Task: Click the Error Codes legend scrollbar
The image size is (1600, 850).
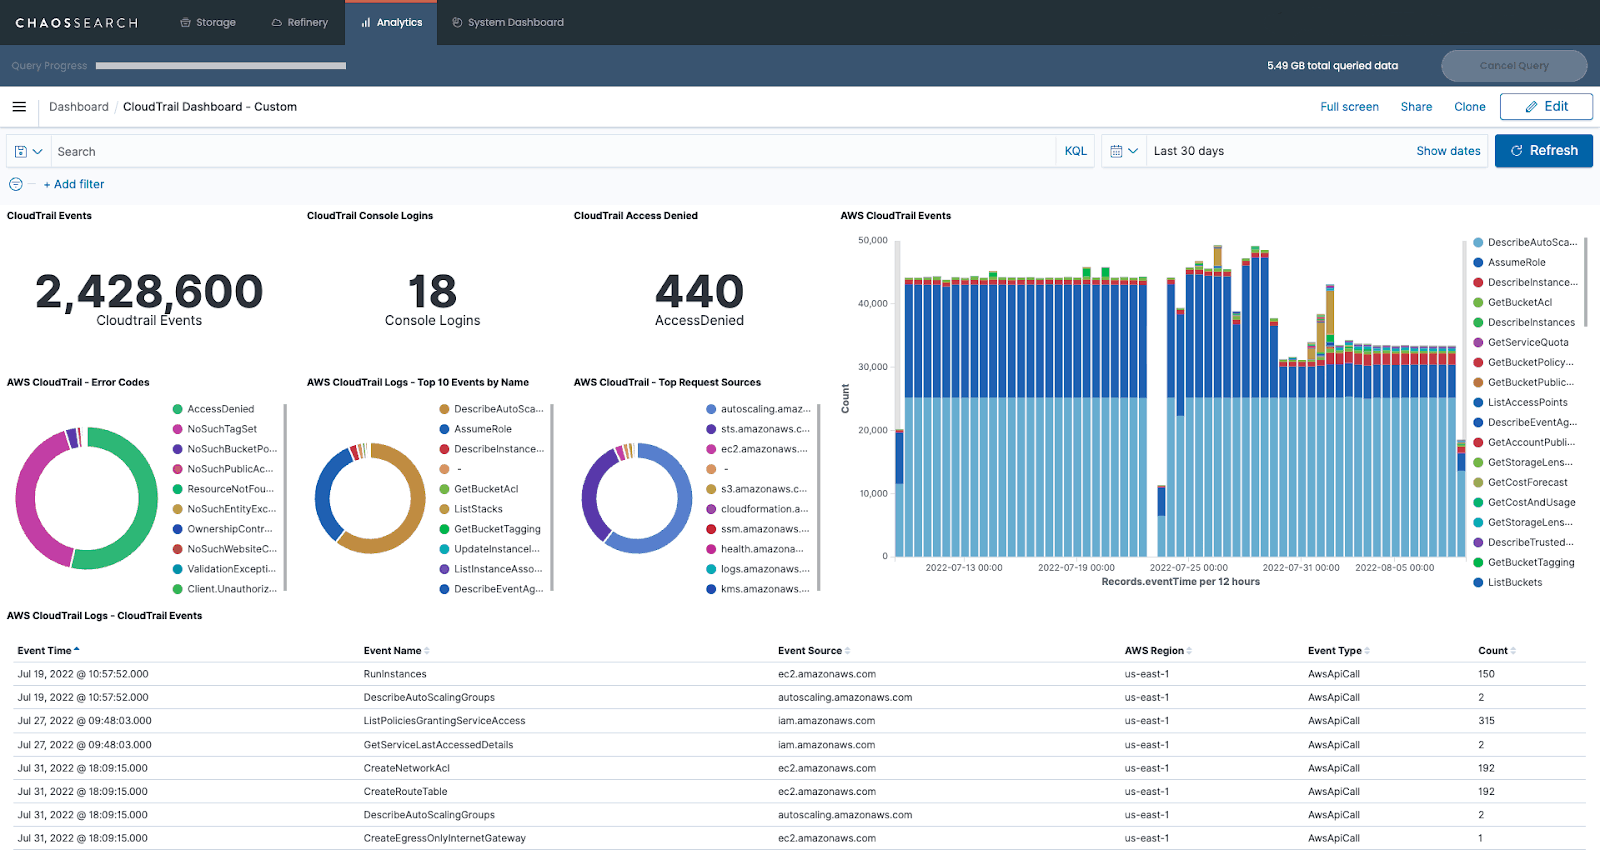Action: (285, 497)
